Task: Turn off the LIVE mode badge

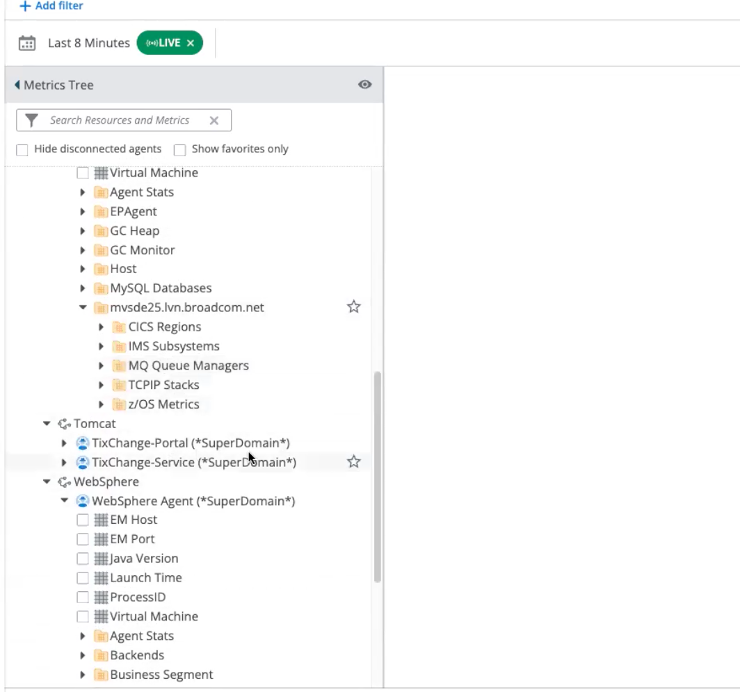Action: tap(190, 43)
